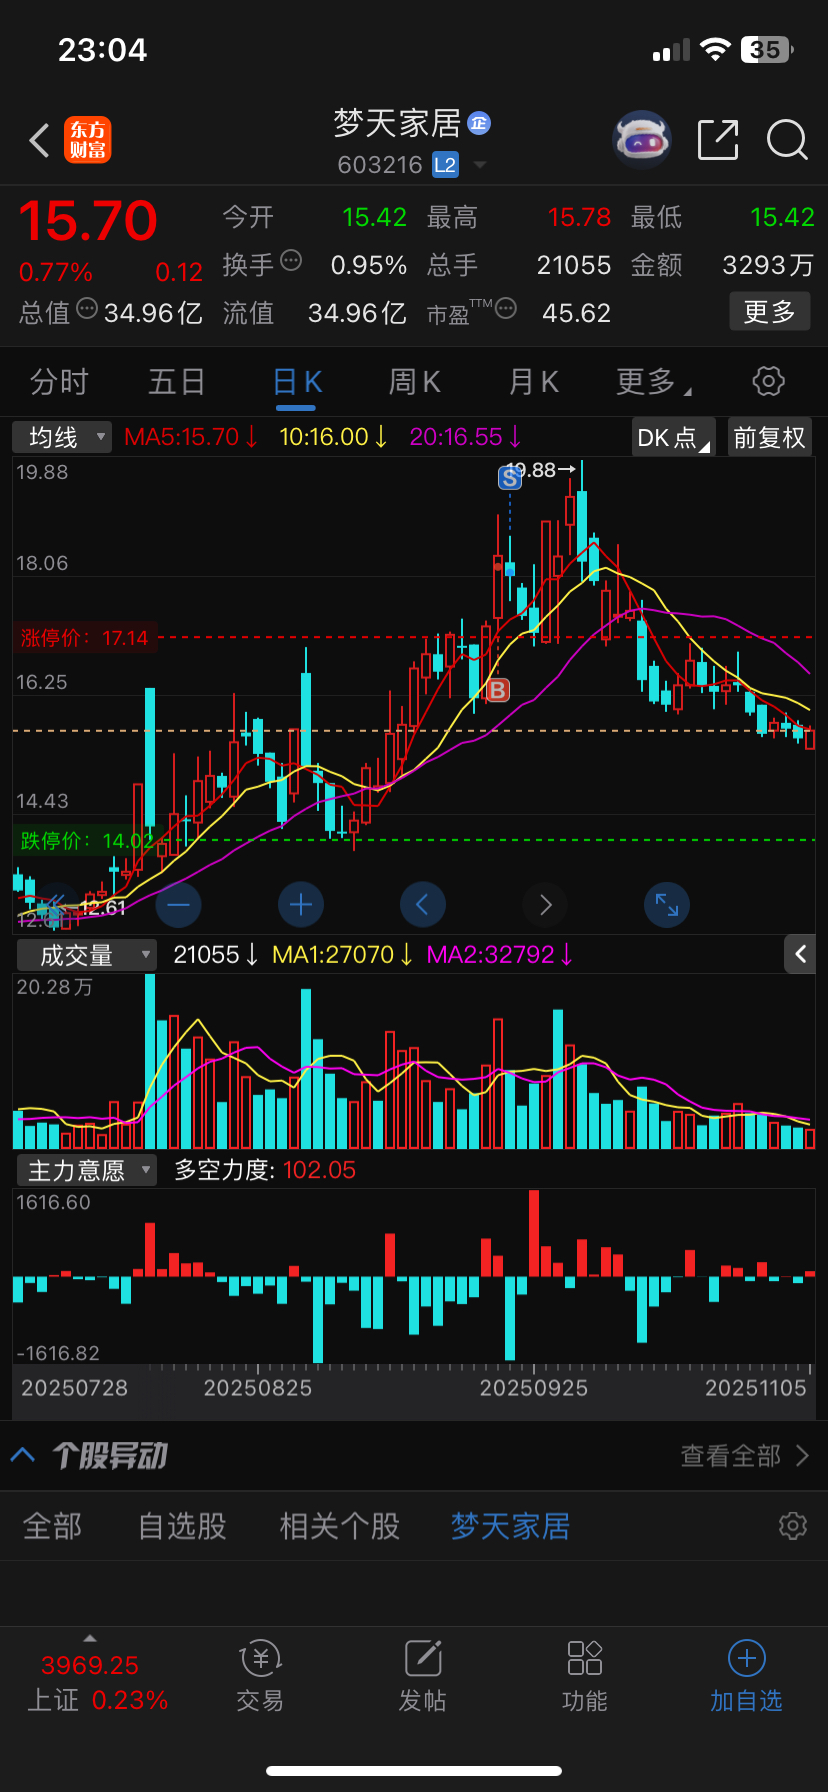Screen dimensions: 828x1792
Task: Tap the MA1:27070 volume value
Action: click(342, 955)
